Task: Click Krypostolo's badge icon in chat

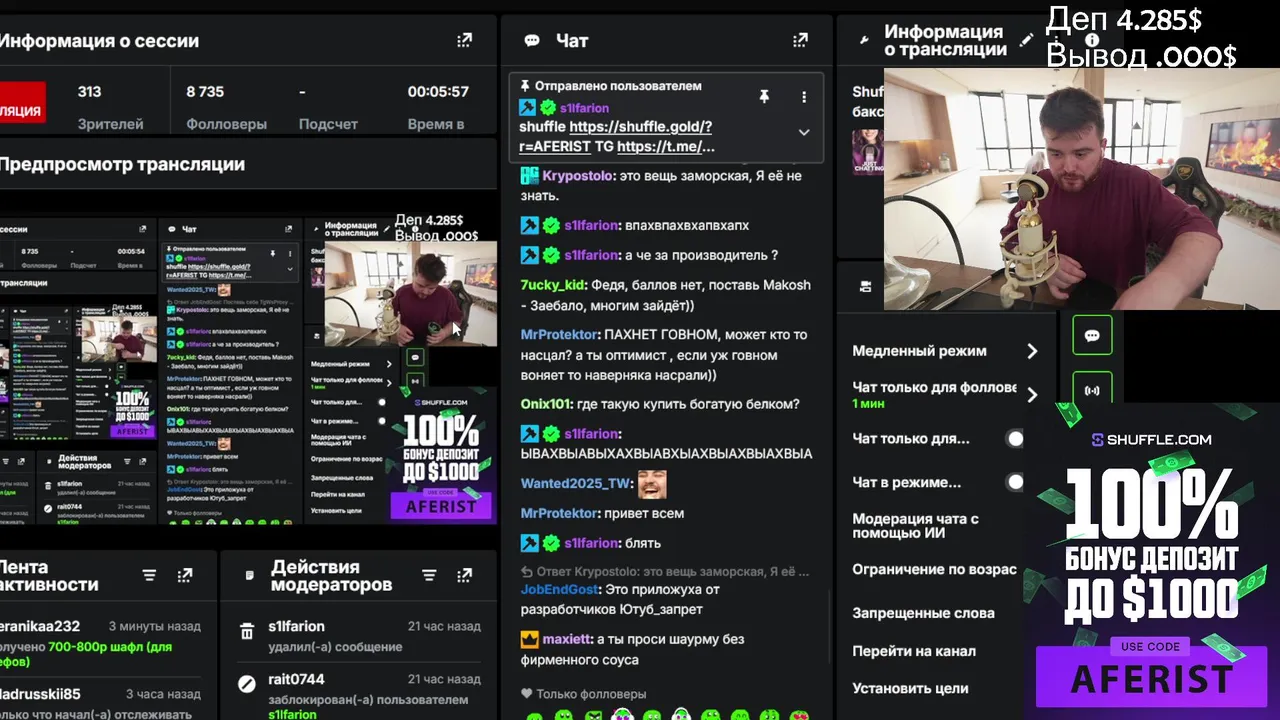Action: pos(529,176)
